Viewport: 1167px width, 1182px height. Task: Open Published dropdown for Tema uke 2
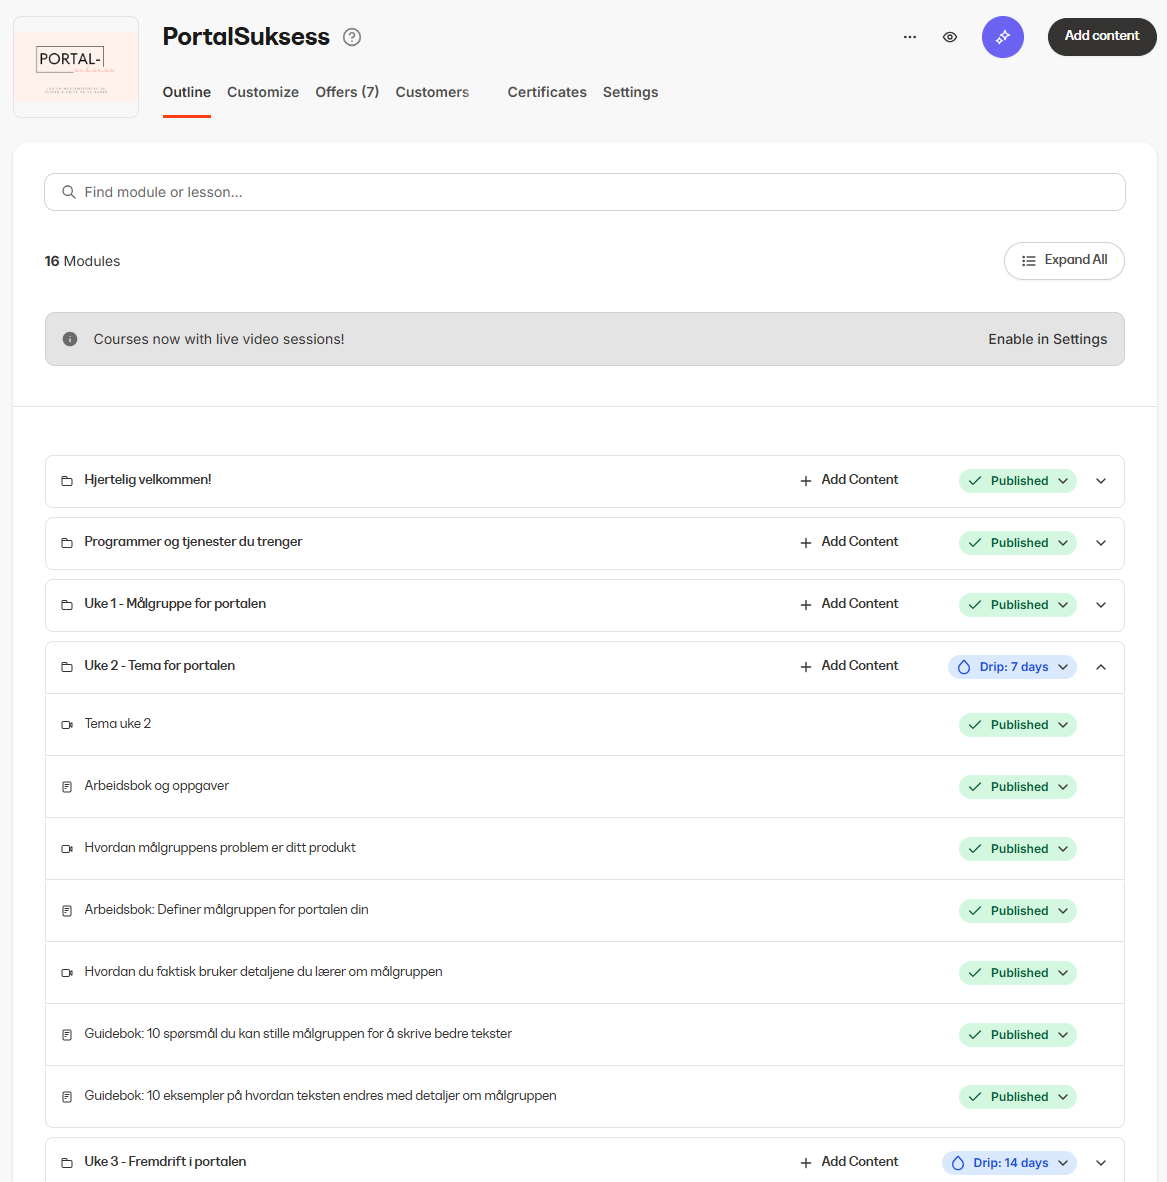1018,724
